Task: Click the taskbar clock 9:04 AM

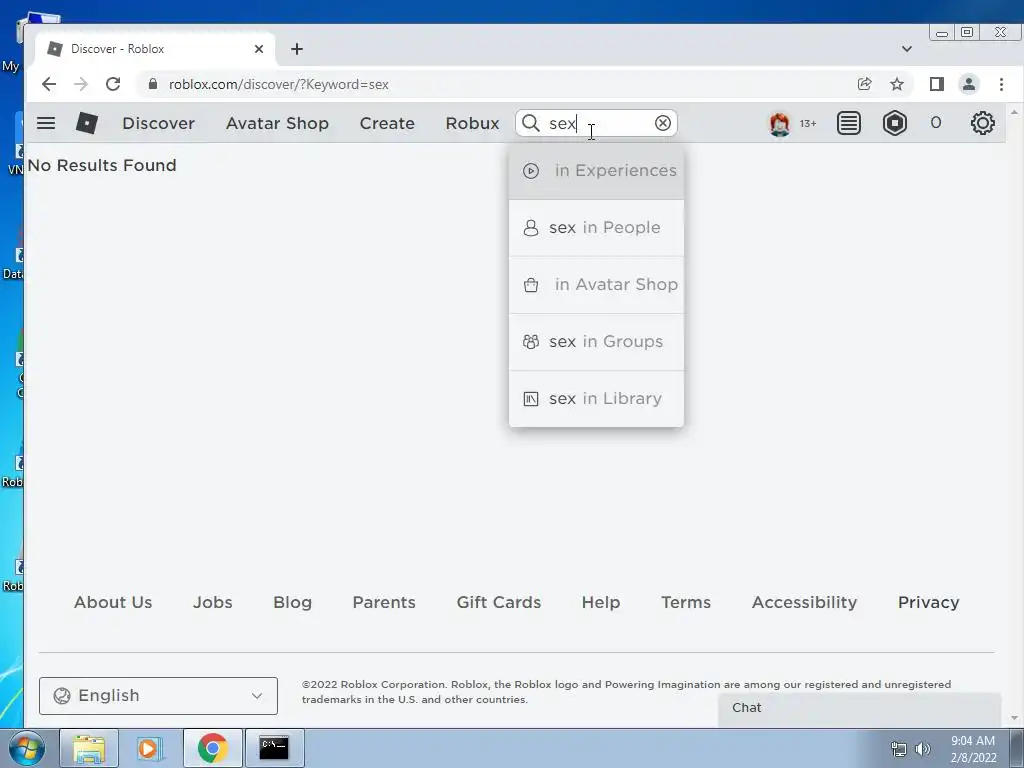Action: coord(972,741)
